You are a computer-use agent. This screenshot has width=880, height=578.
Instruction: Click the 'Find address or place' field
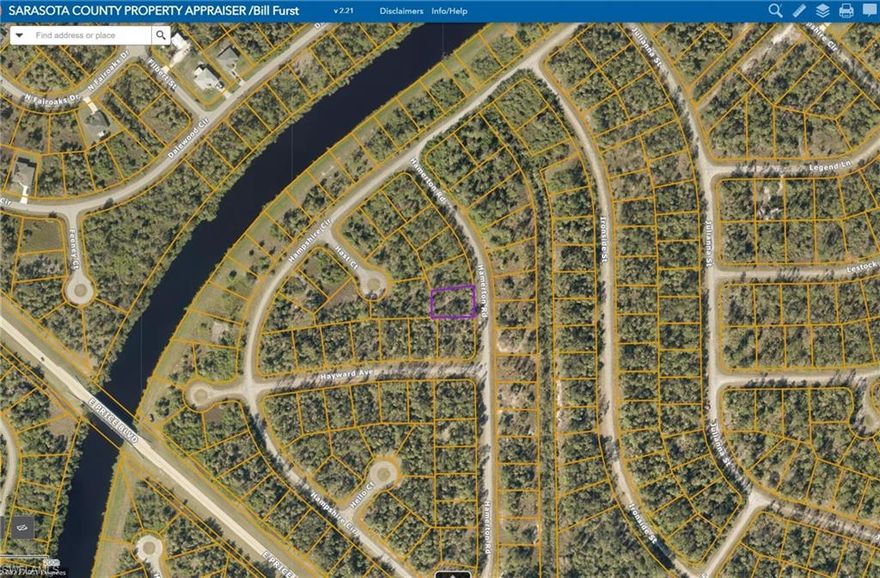tap(90, 35)
